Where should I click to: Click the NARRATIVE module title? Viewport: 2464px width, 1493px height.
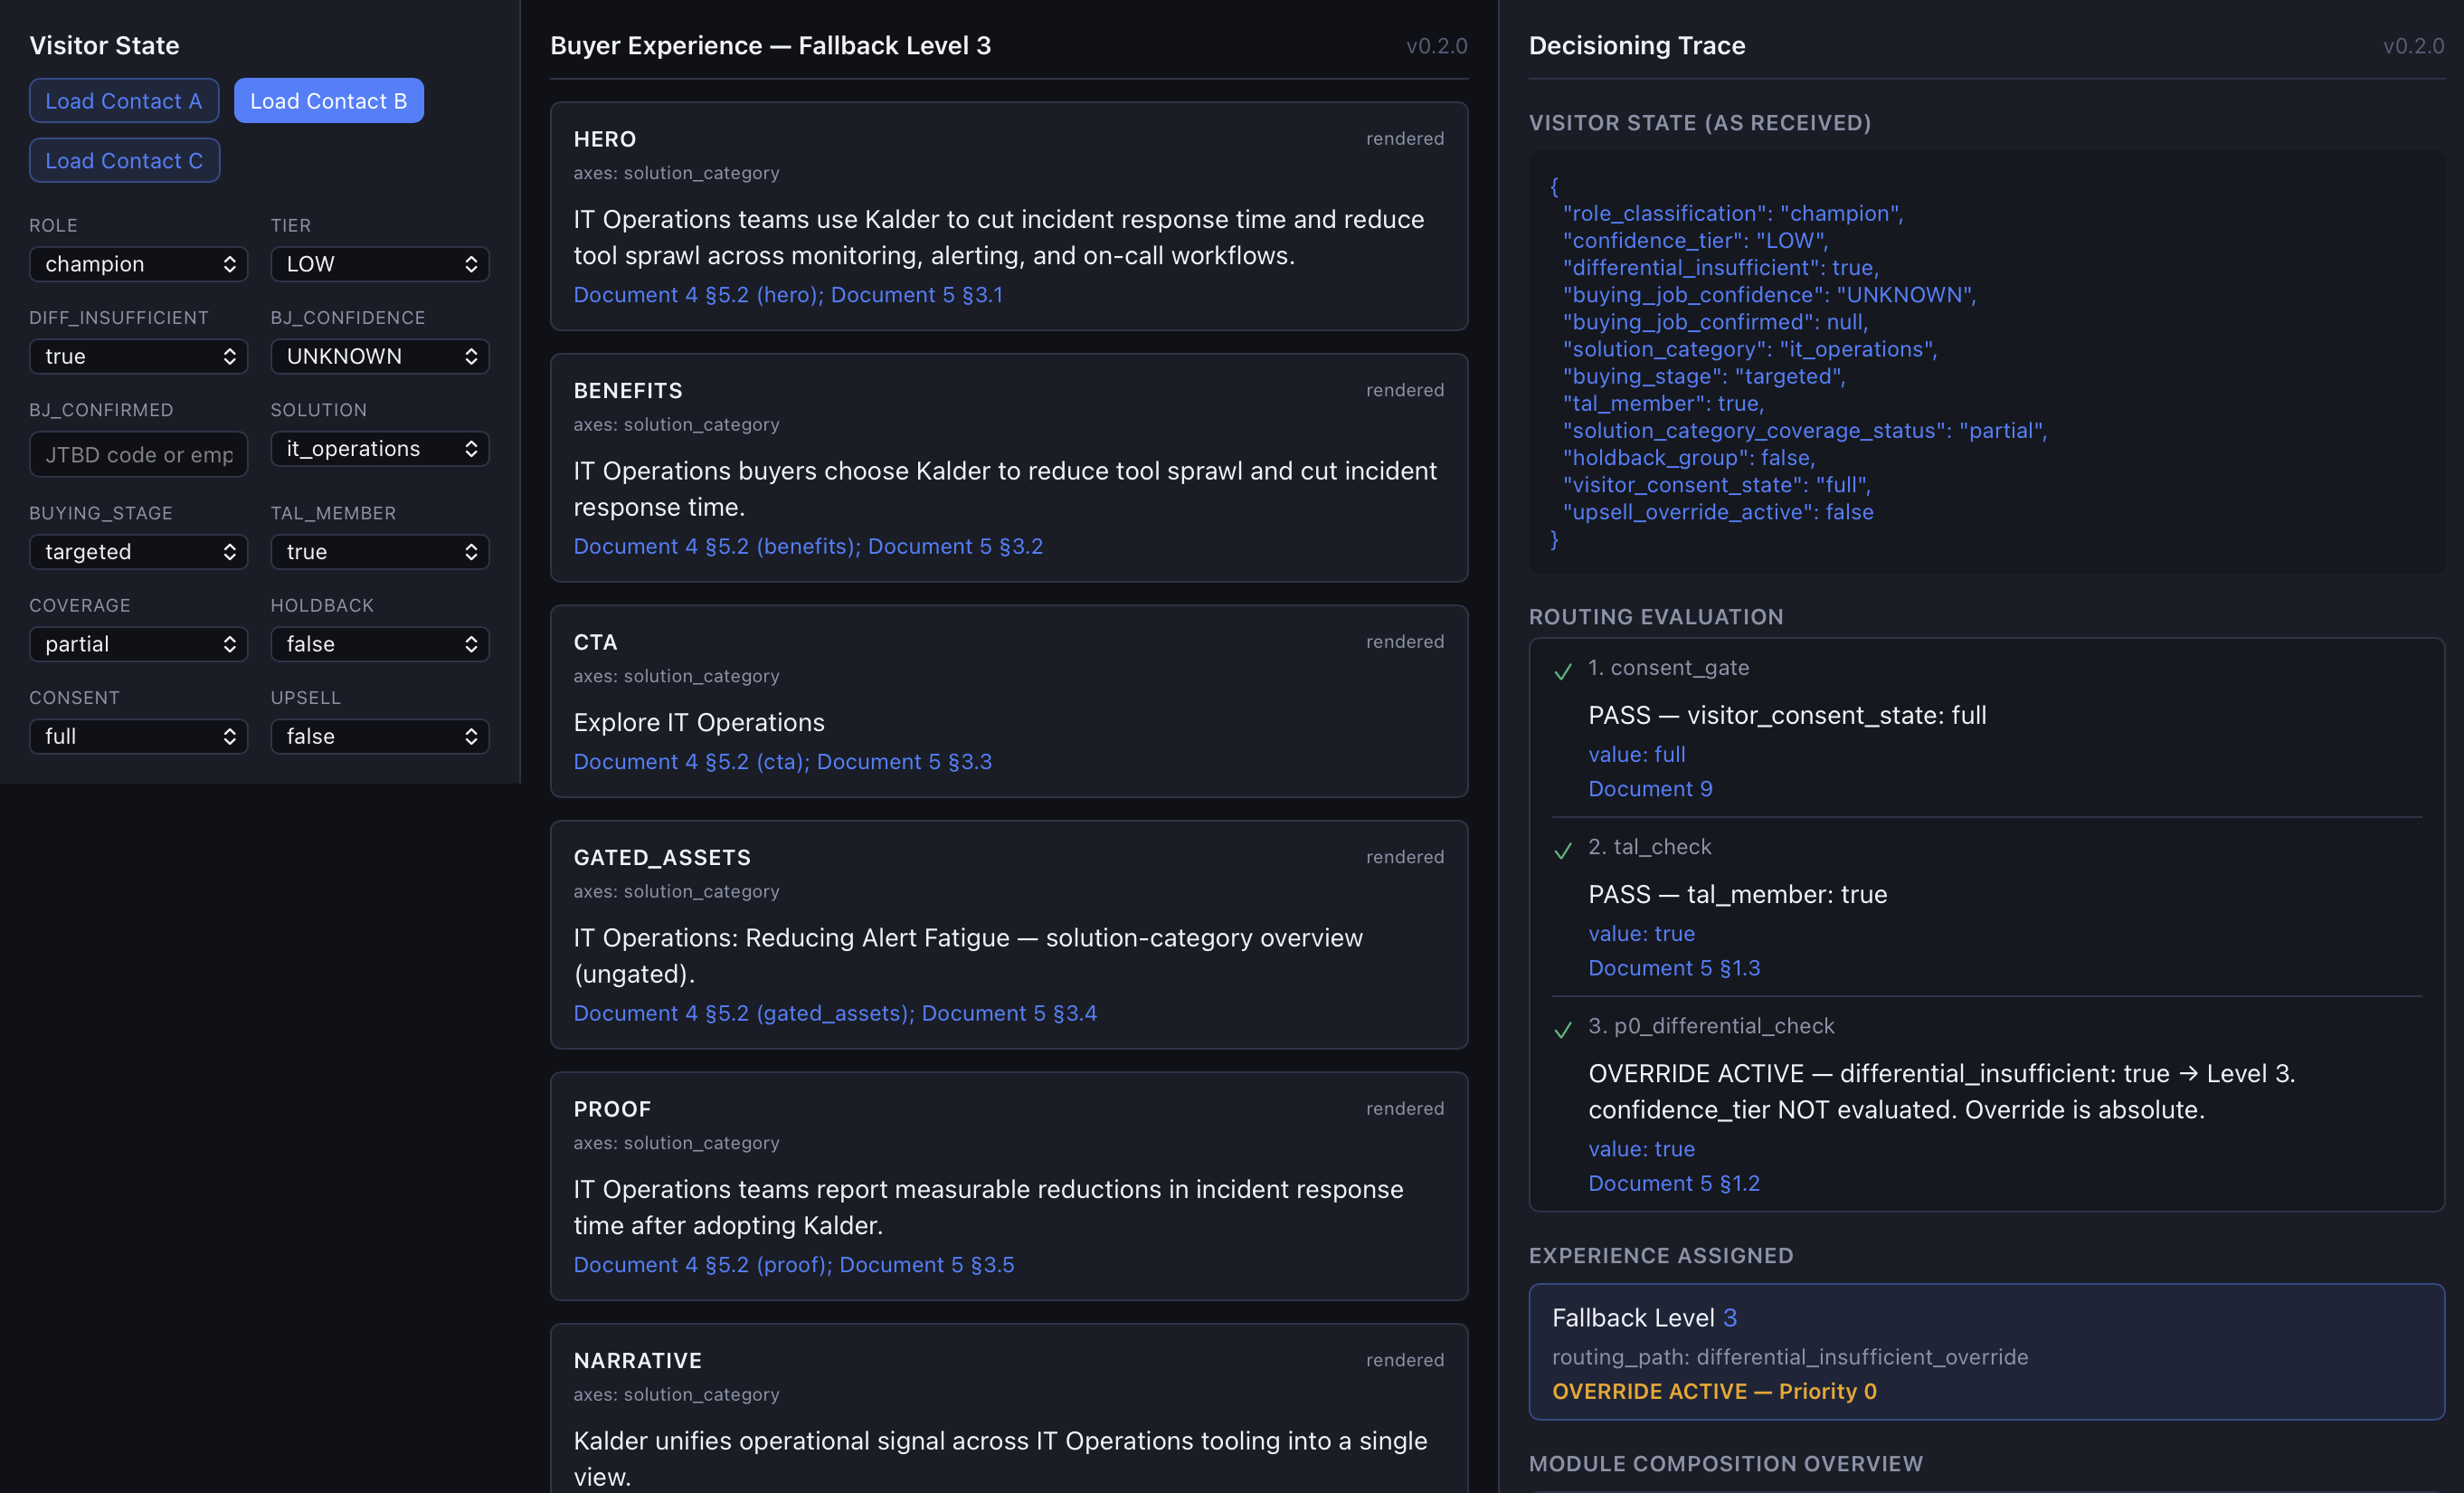(638, 1361)
